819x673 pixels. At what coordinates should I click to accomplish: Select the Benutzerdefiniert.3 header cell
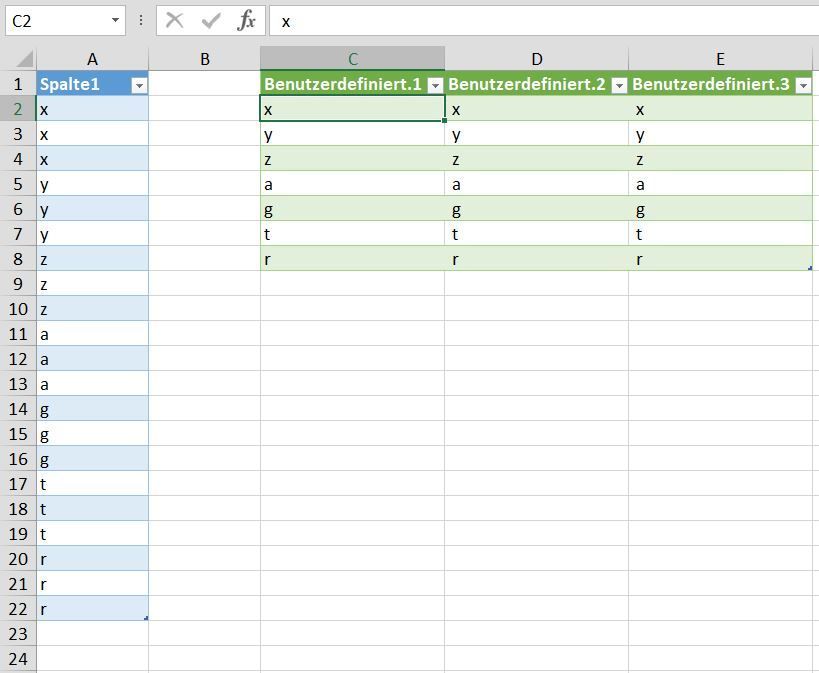click(720, 84)
